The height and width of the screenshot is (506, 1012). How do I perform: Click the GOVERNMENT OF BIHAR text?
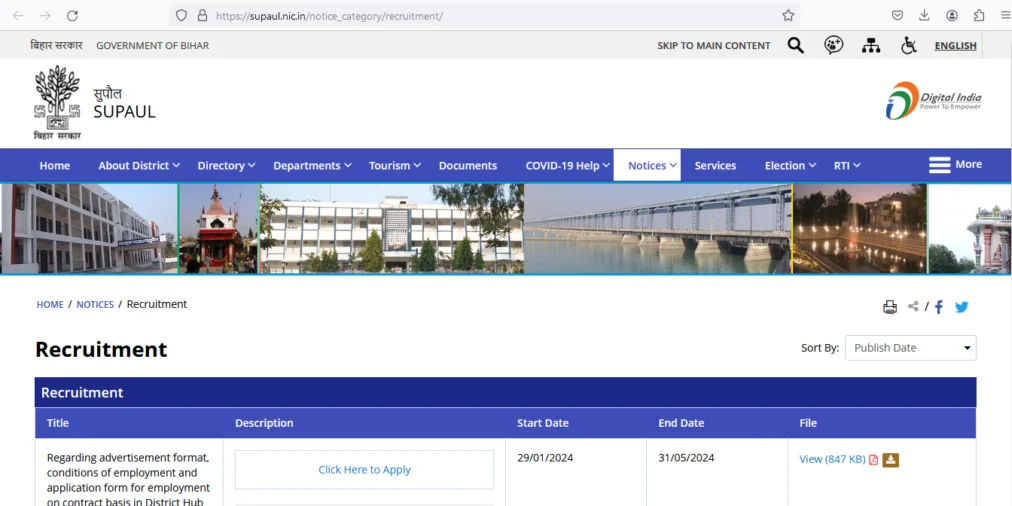152,46
